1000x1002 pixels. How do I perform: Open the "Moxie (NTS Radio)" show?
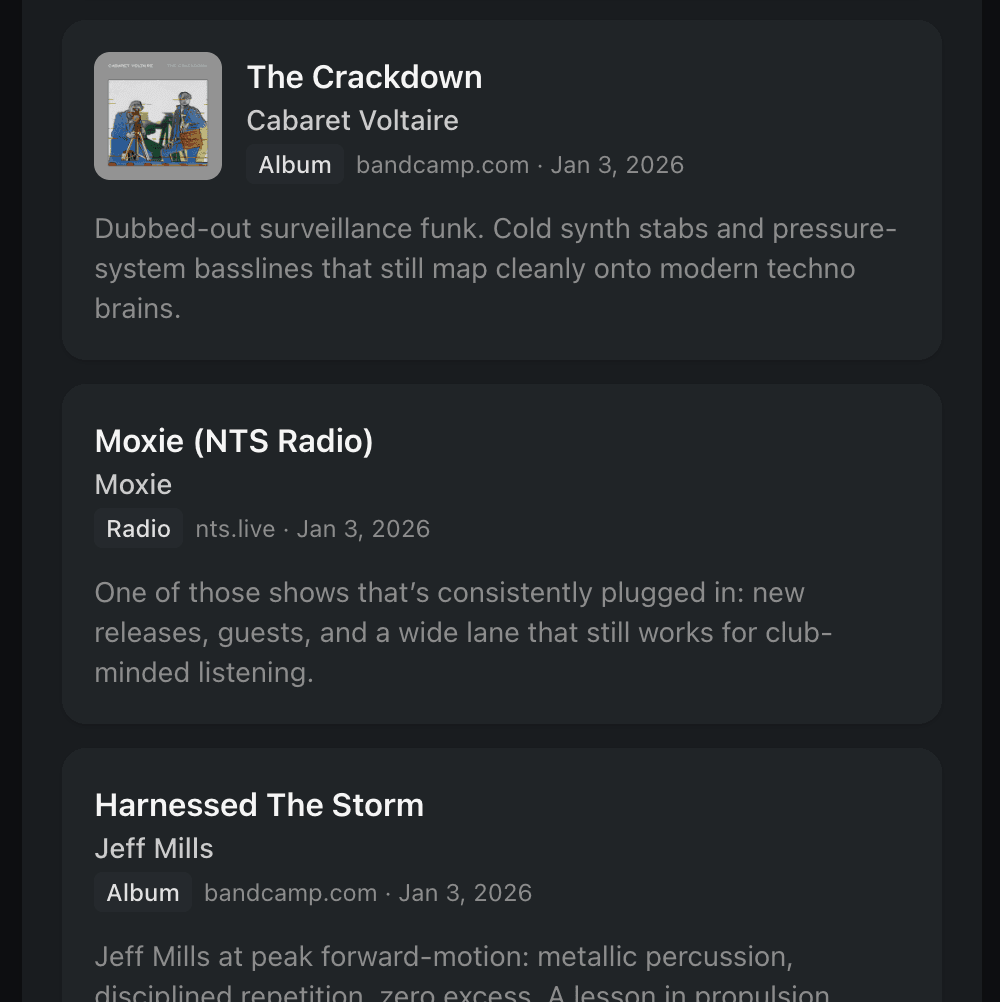[x=233, y=440]
